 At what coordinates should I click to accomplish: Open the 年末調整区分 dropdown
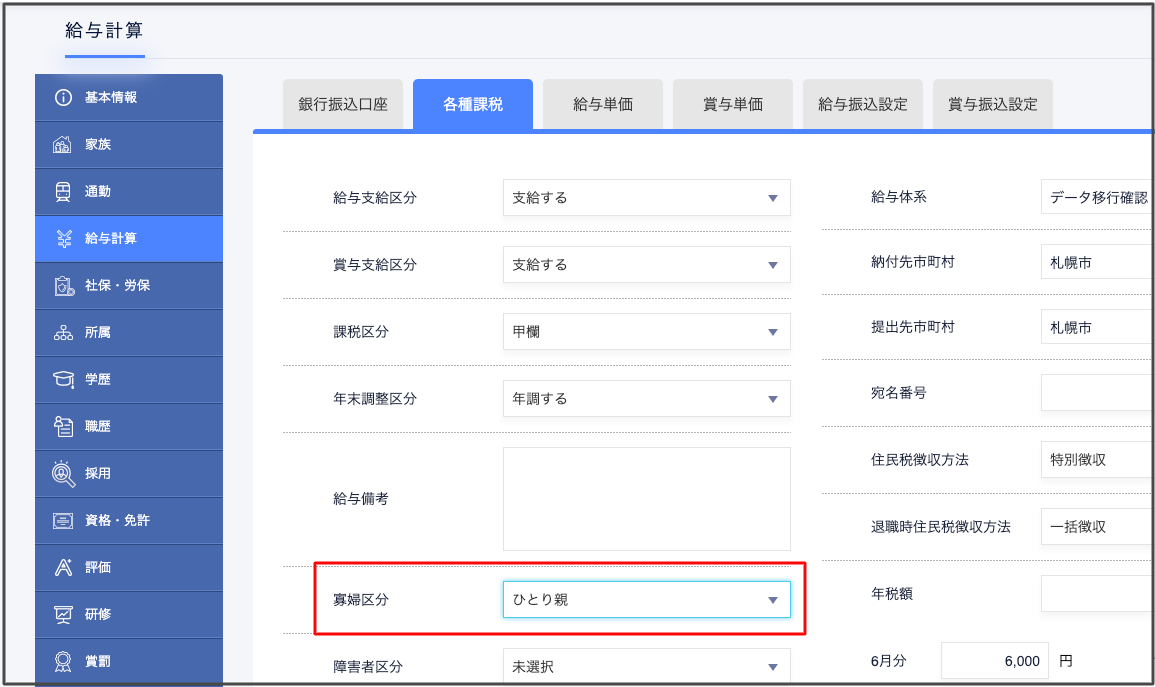pos(646,399)
